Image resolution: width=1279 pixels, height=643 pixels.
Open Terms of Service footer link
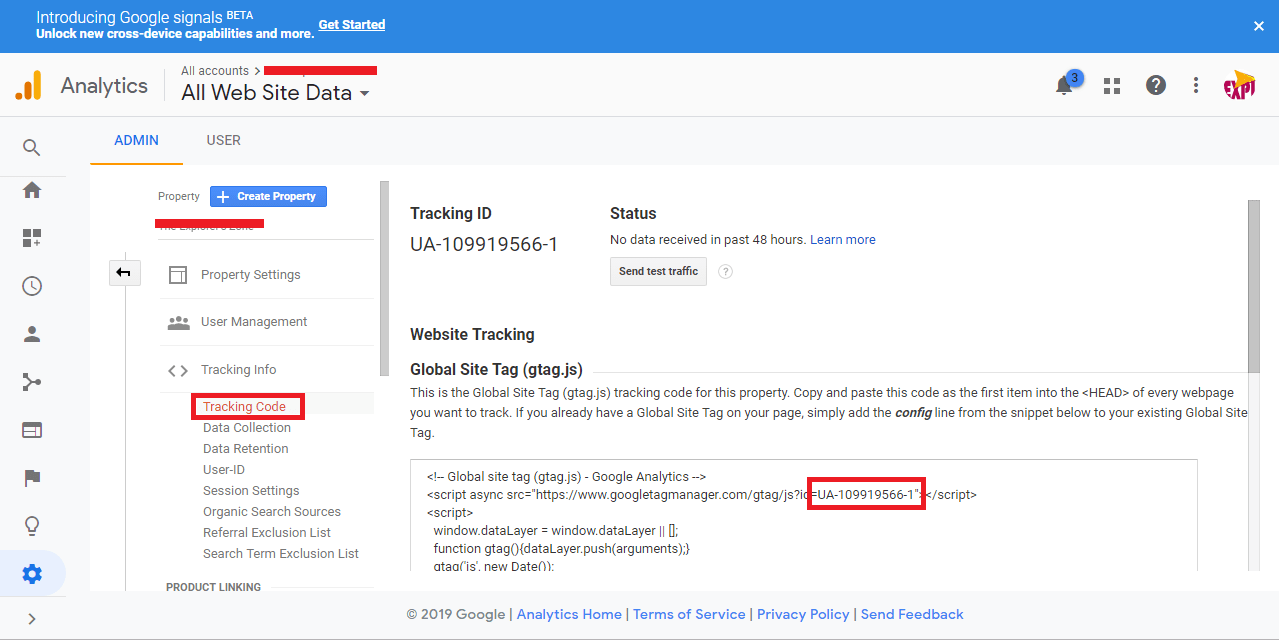coord(689,614)
